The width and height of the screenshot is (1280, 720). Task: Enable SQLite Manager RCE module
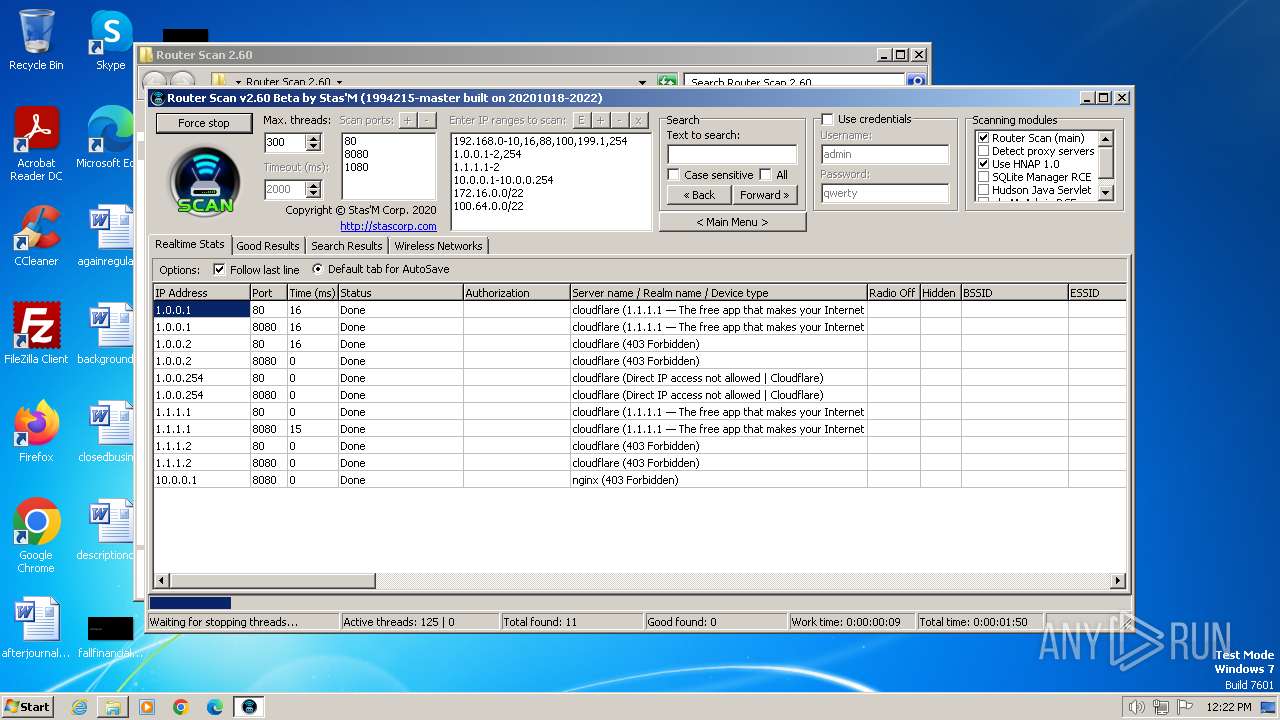983,177
